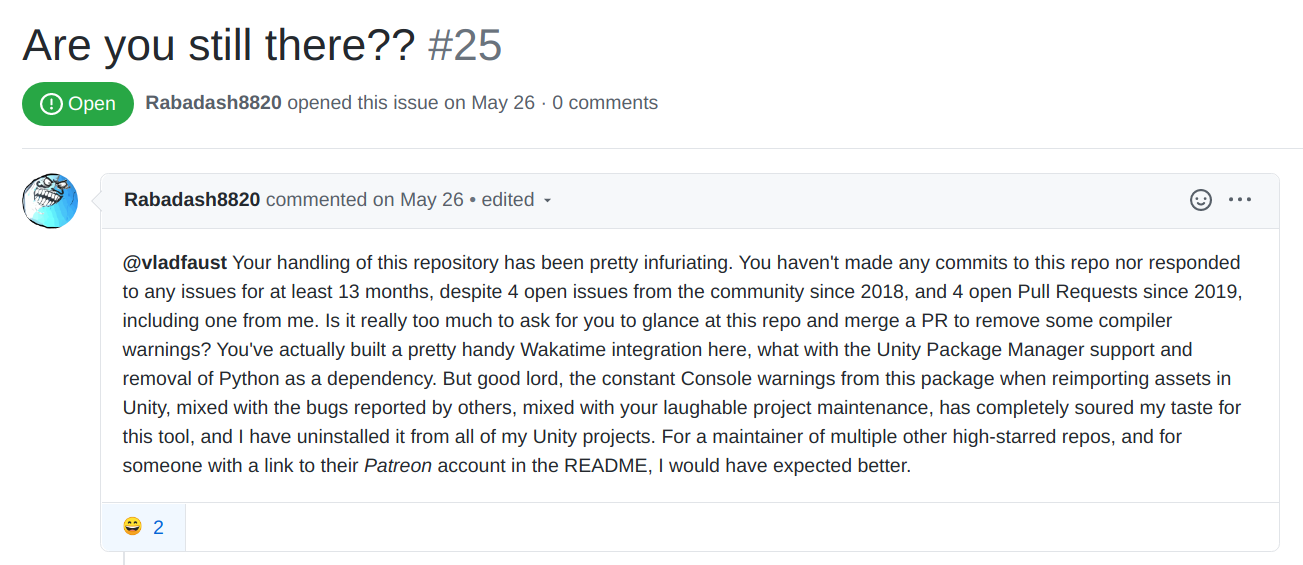Click the green Open status badge
This screenshot has width=1303, height=565.
[78, 104]
